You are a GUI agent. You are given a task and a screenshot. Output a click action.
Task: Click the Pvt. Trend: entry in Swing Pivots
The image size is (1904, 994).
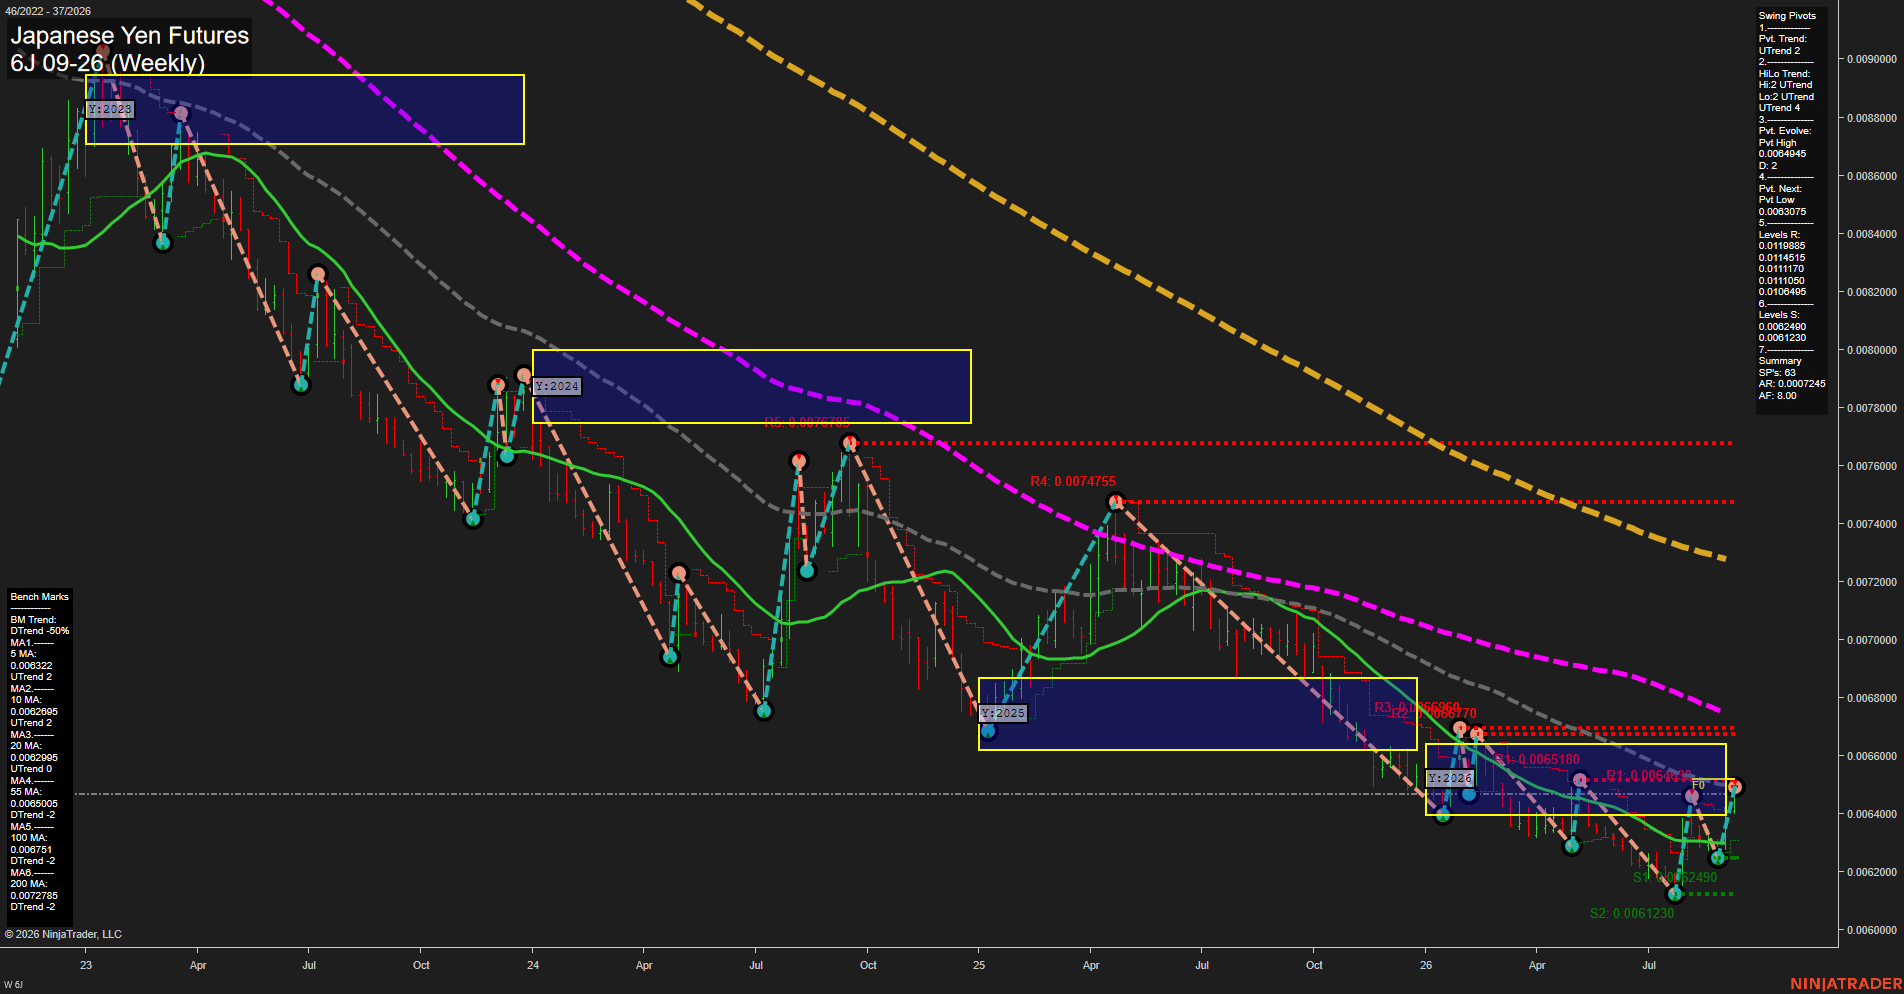[x=1783, y=39]
